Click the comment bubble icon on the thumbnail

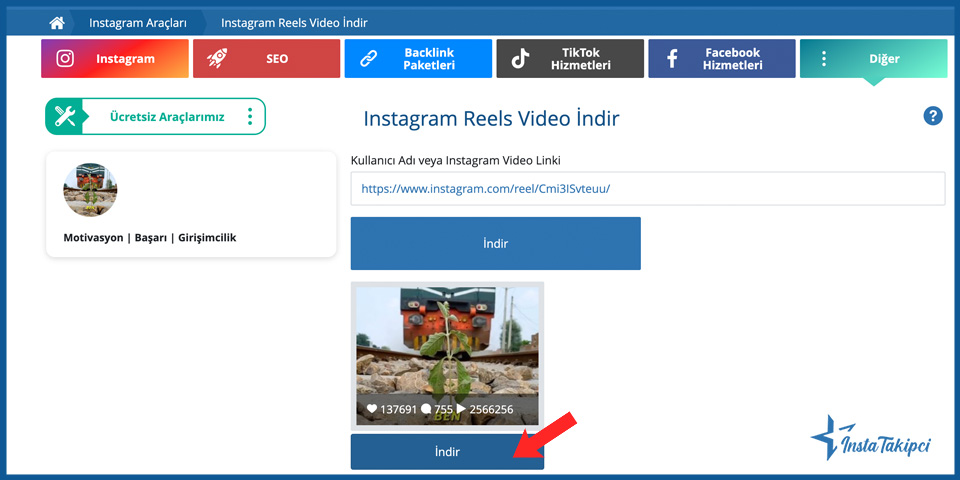coord(426,408)
